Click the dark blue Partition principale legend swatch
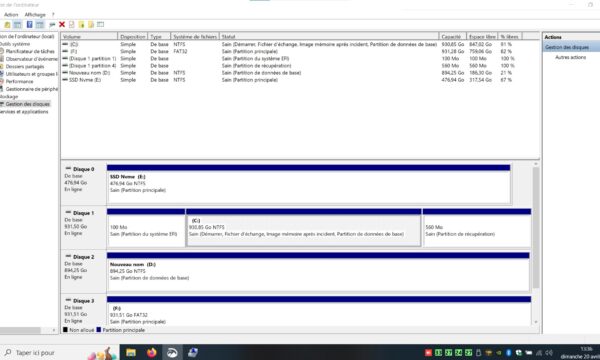 coord(99,330)
